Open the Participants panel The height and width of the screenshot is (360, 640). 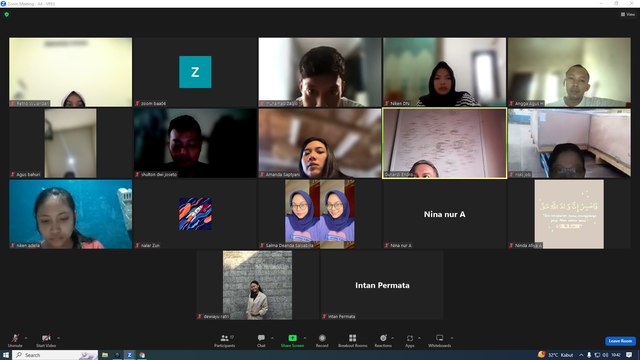click(x=224, y=340)
